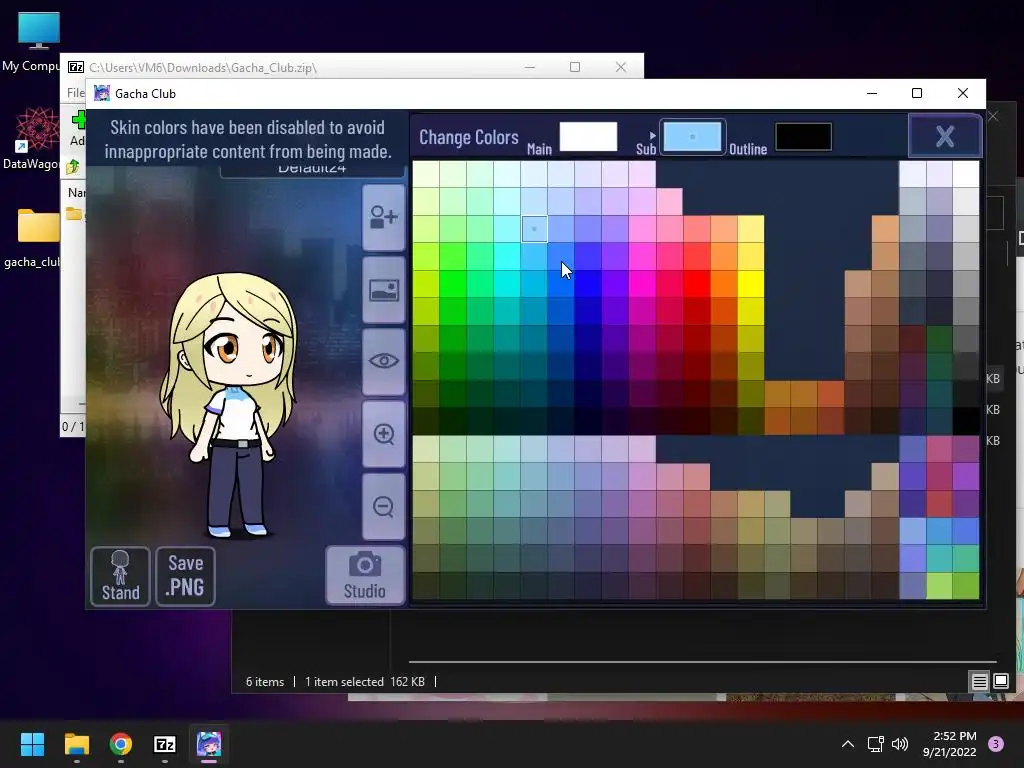Switch to large icons view in File Explorer
The image size is (1024, 768).
tap(1001, 682)
